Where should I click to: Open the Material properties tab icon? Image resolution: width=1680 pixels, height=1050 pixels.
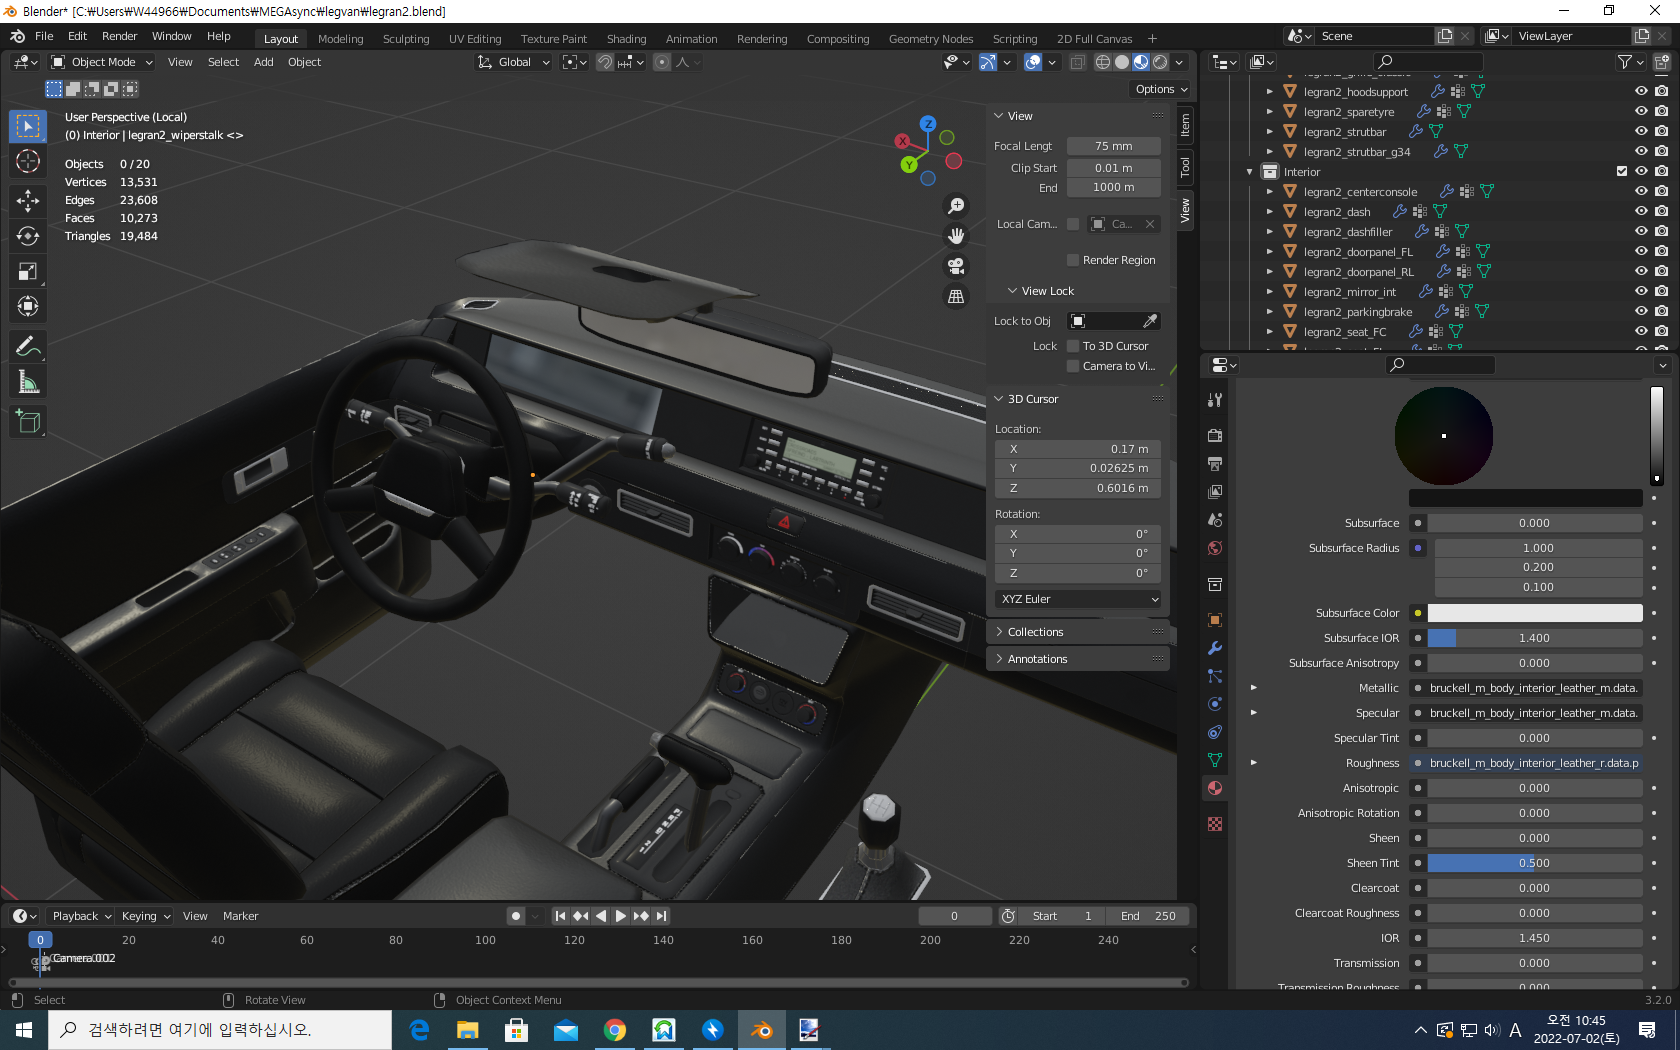[x=1215, y=788]
